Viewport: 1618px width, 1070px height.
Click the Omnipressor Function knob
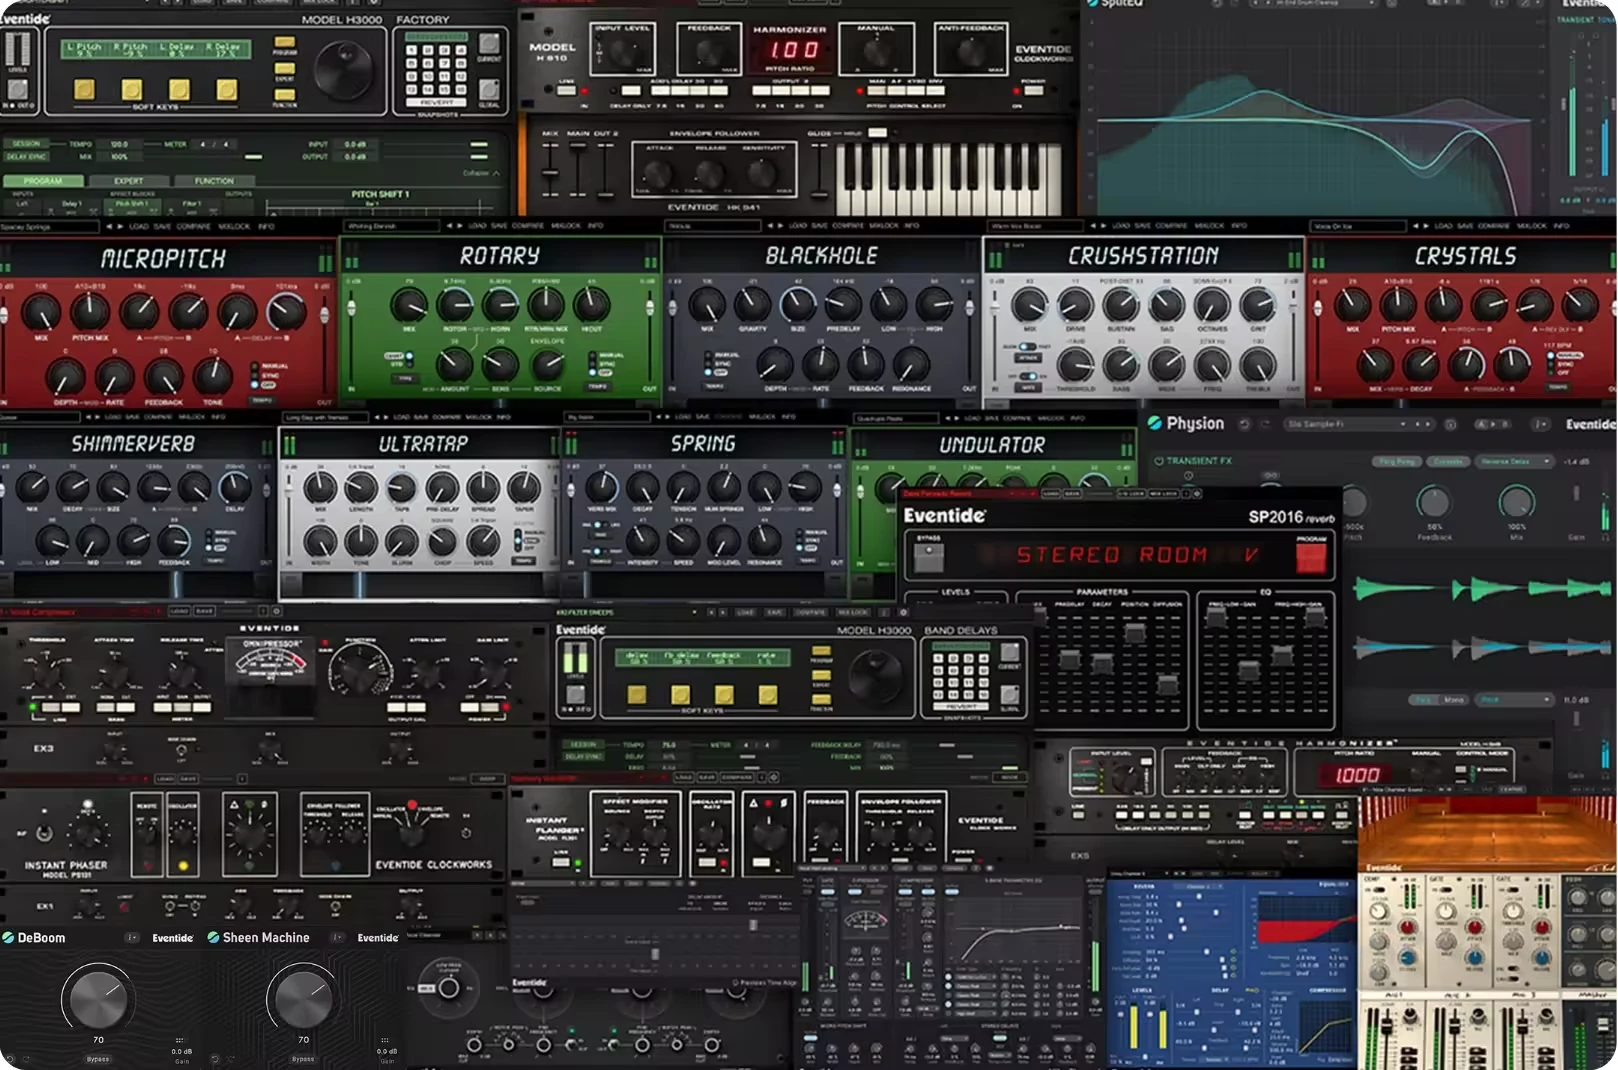(x=360, y=669)
